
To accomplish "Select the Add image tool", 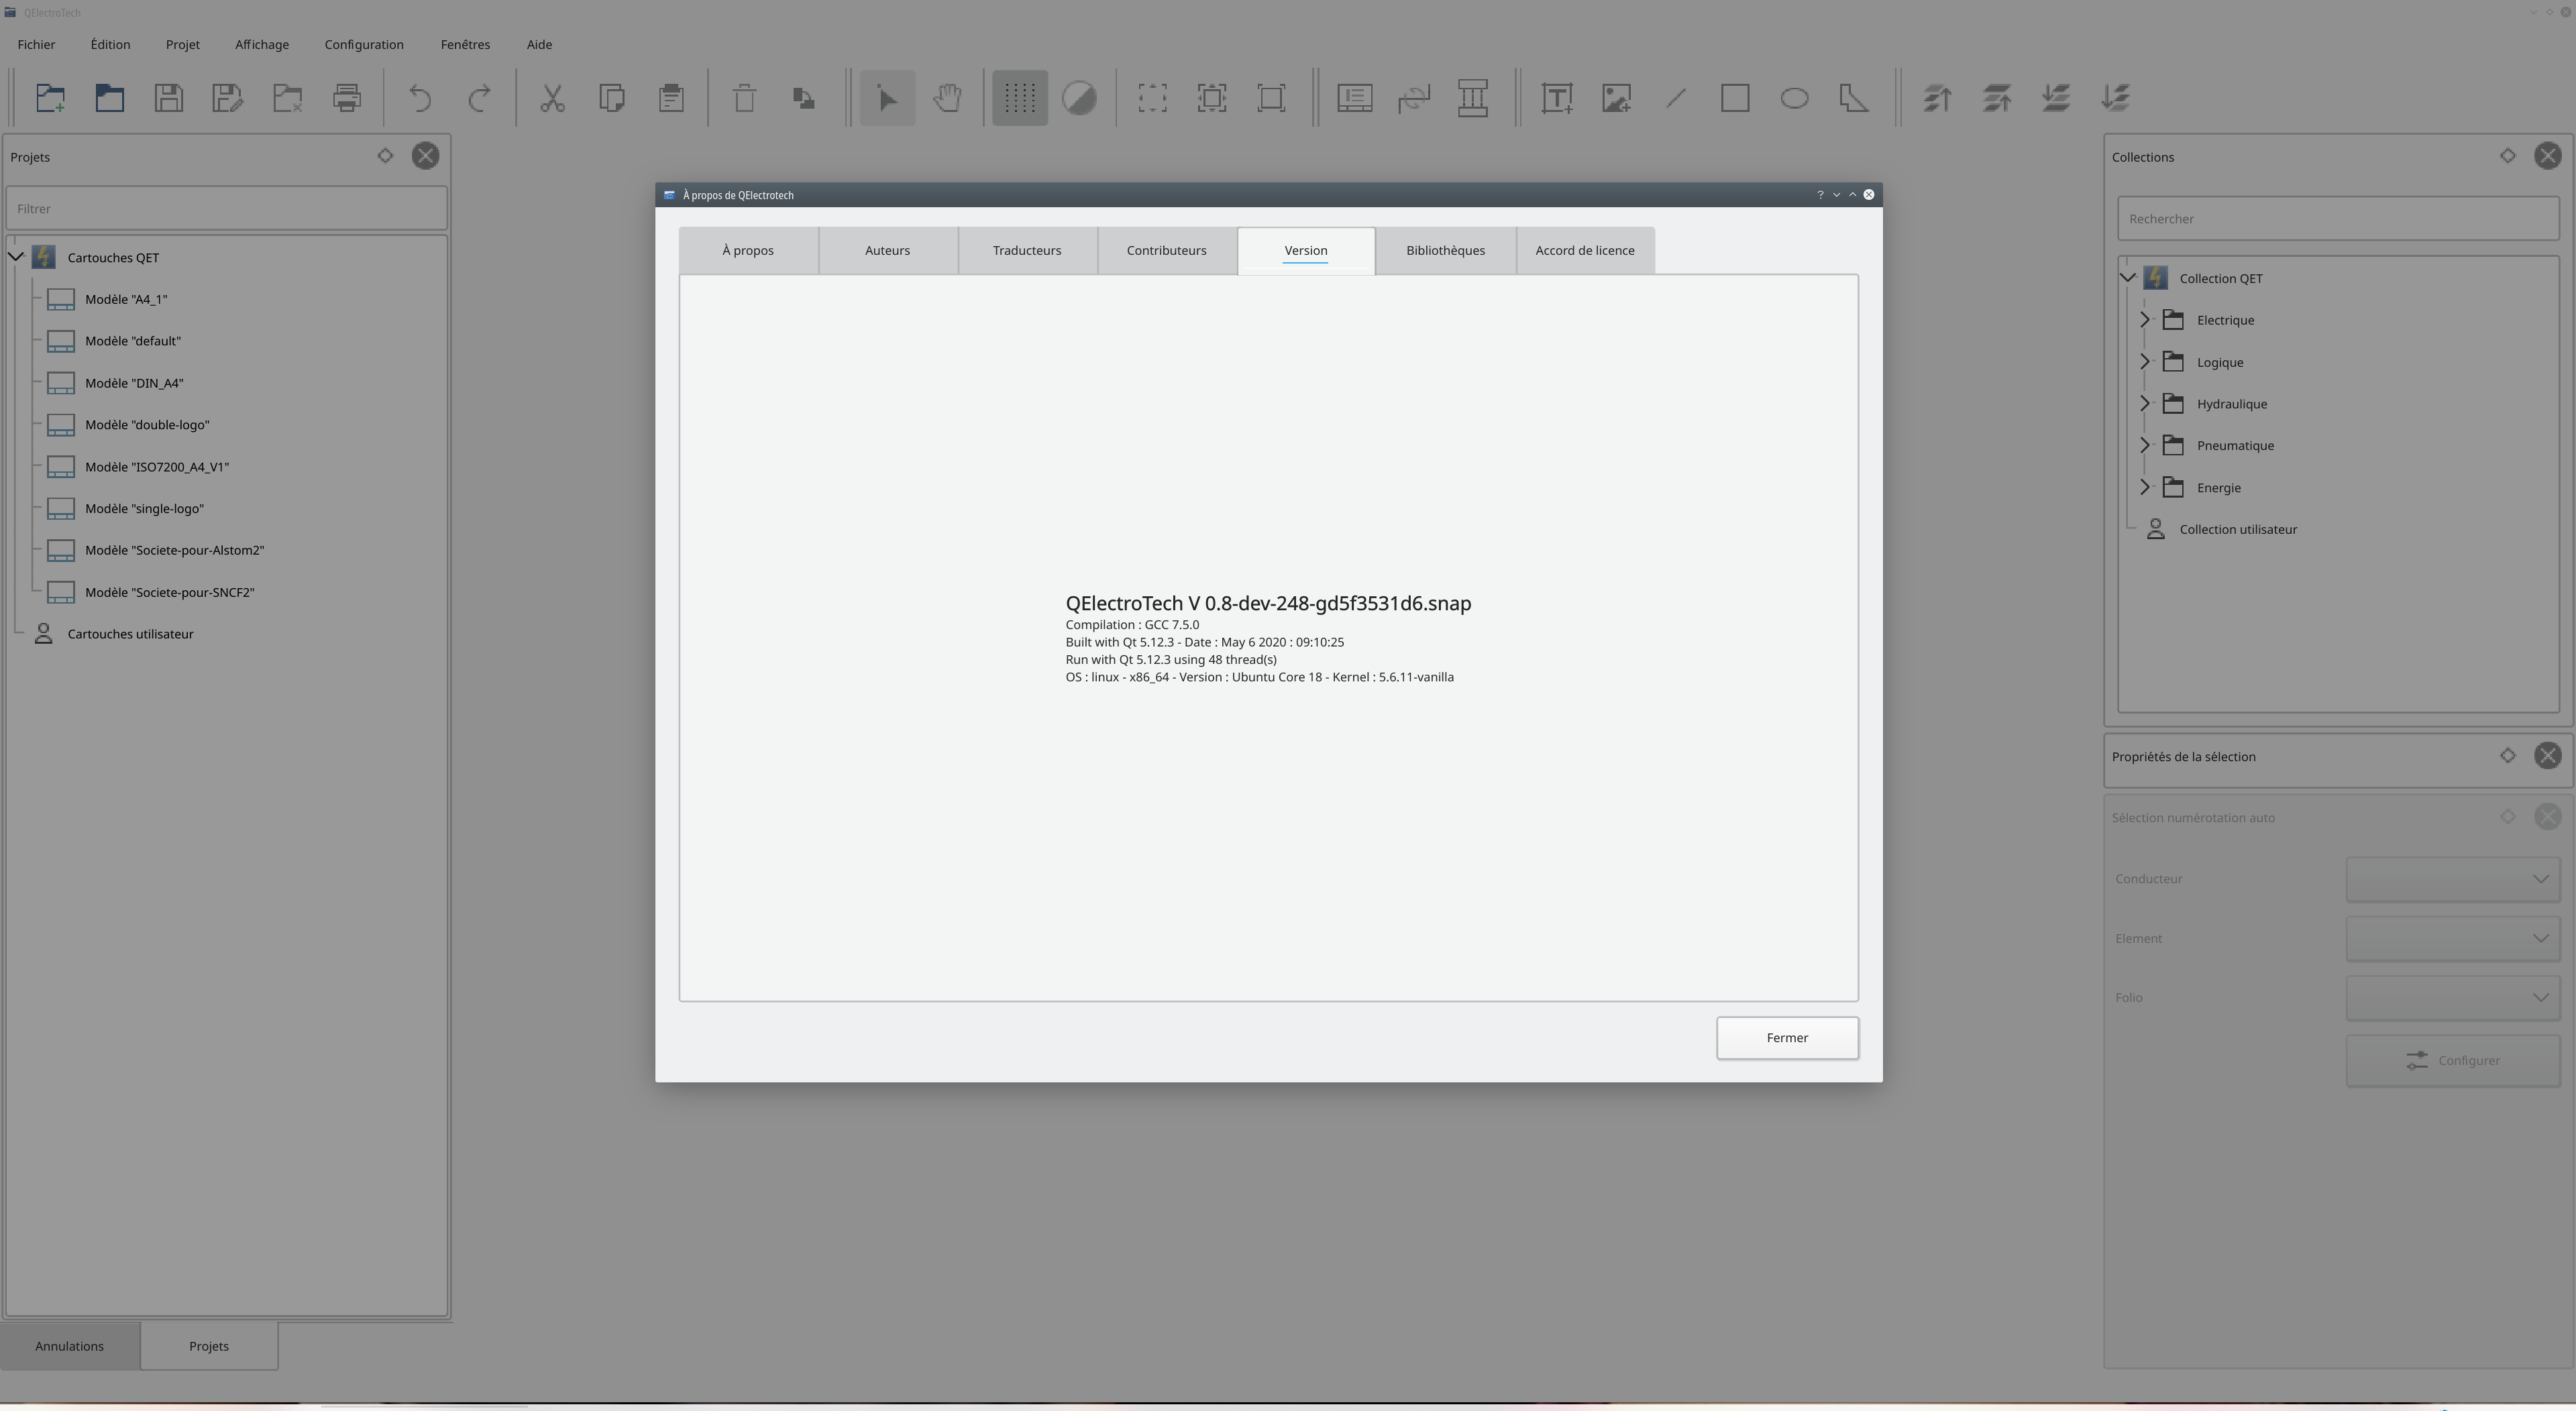I will pyautogui.click(x=1617, y=98).
